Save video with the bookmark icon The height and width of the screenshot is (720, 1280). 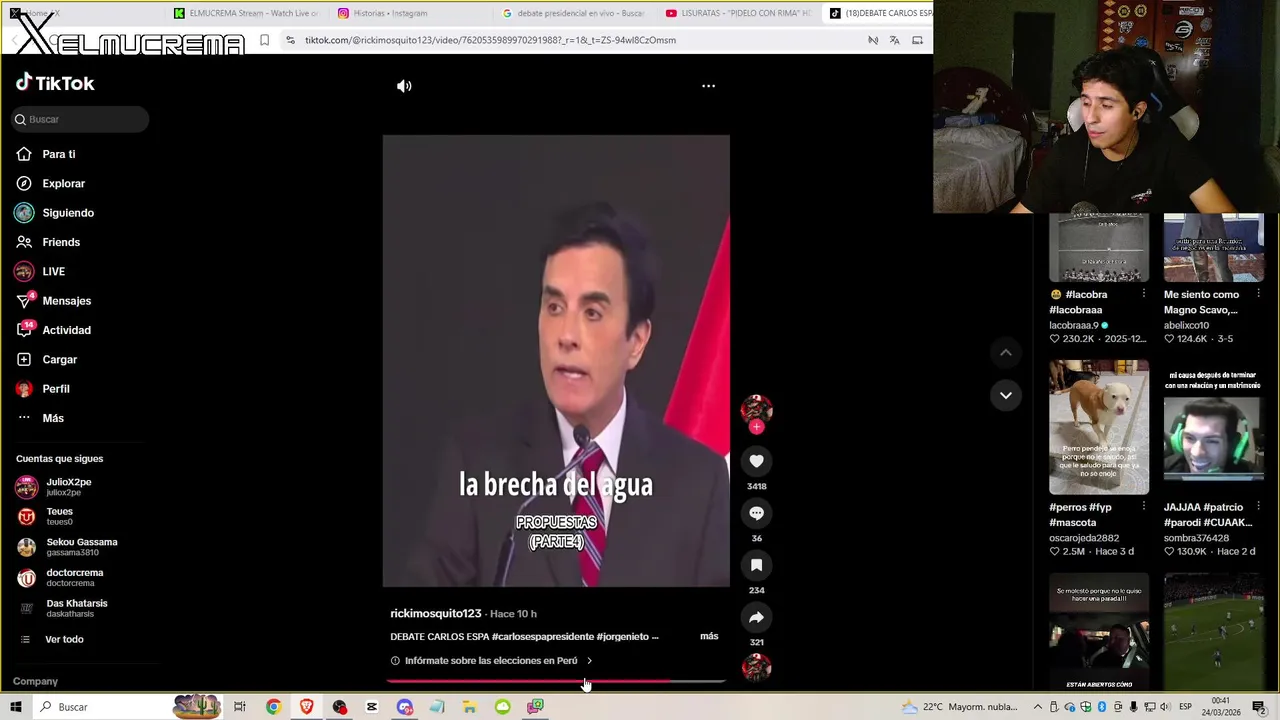tap(756, 565)
